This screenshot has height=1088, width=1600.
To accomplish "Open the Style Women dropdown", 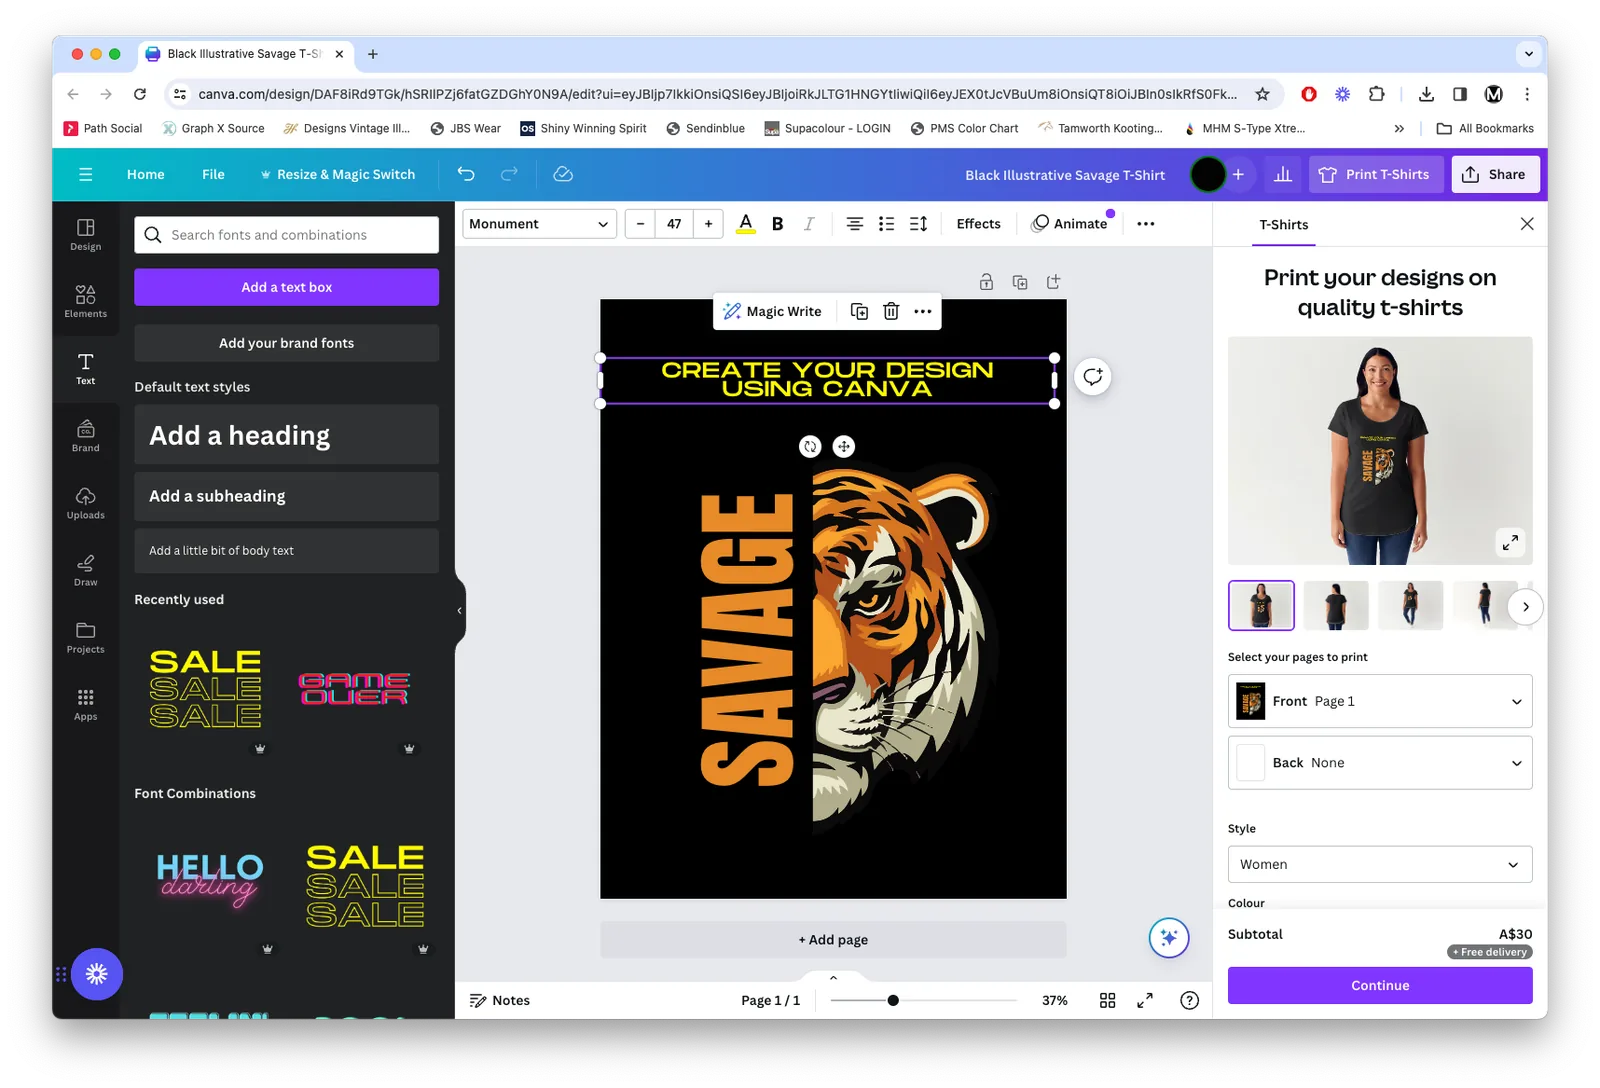I will 1380,864.
